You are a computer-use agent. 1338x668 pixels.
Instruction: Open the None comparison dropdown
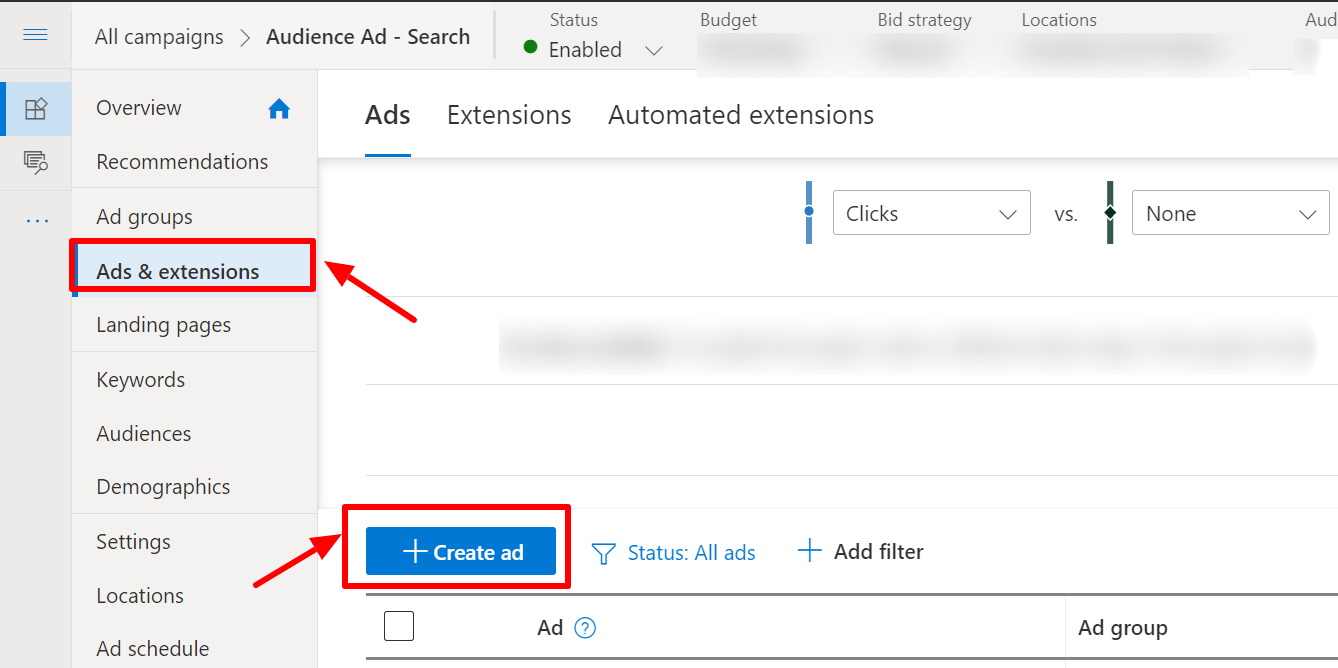point(1229,213)
